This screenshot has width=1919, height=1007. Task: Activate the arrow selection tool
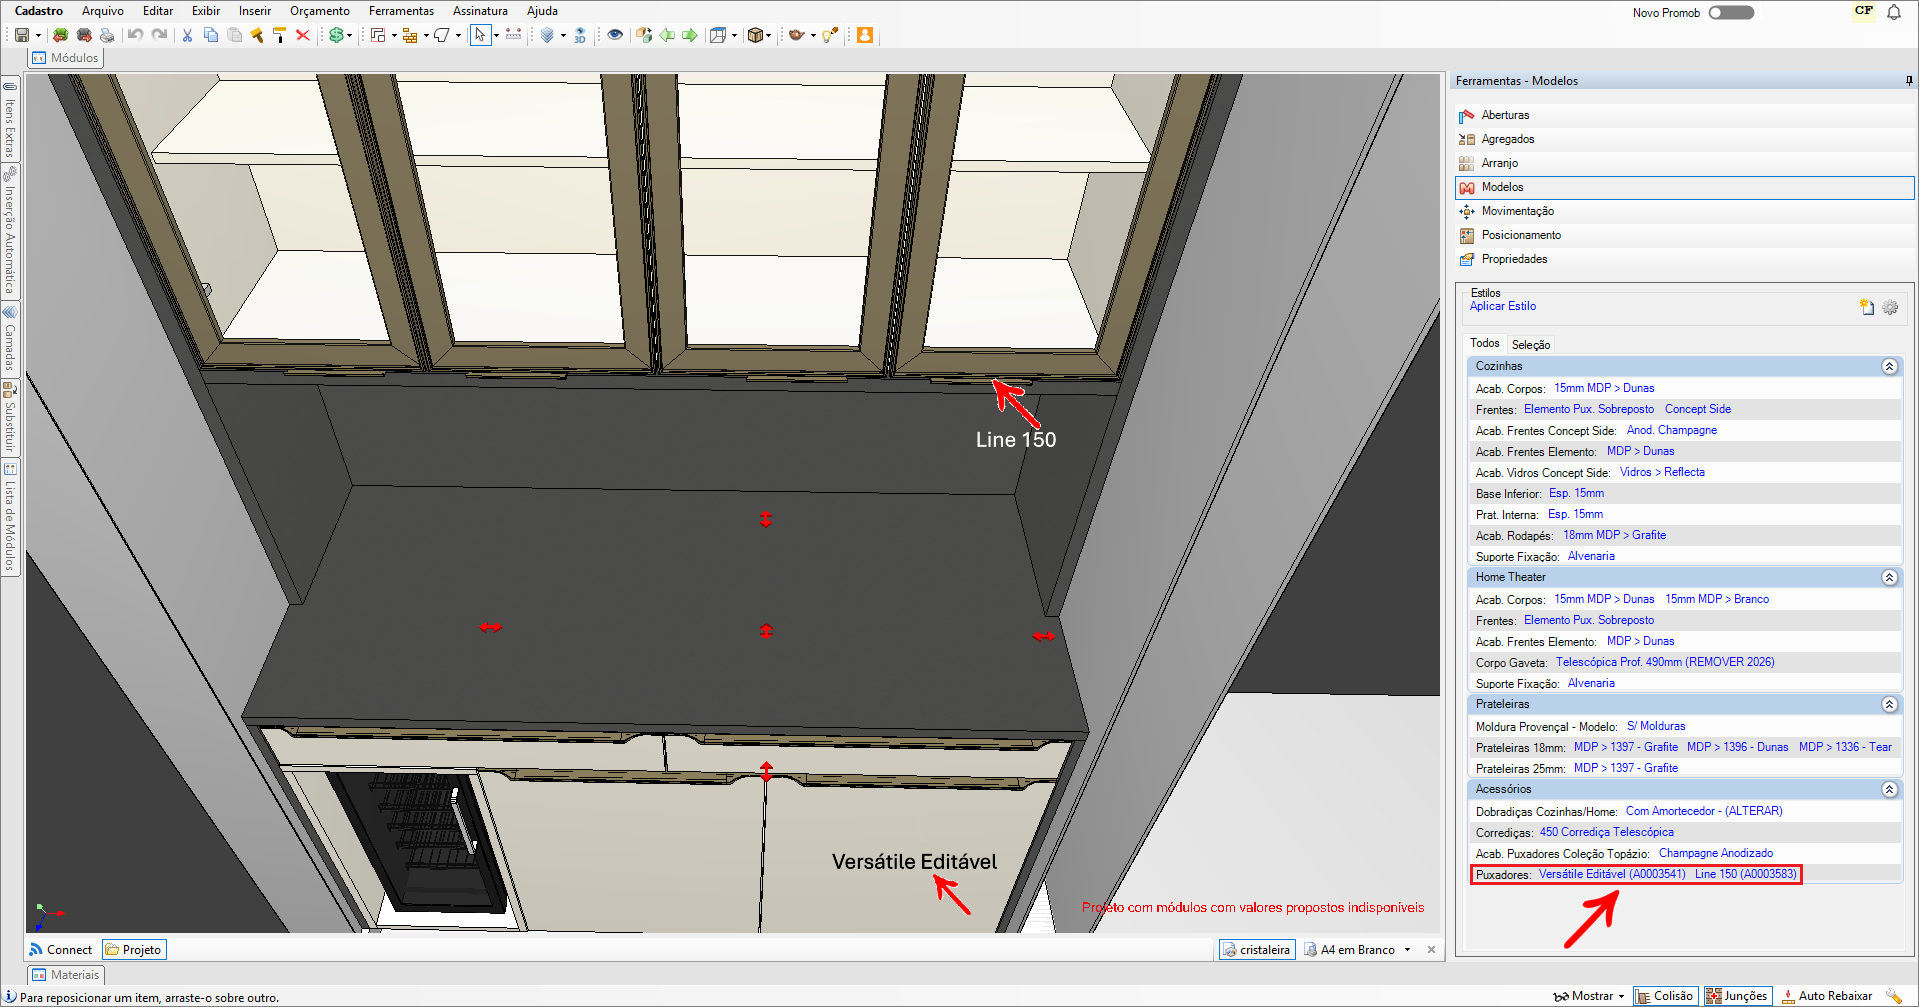(x=480, y=35)
